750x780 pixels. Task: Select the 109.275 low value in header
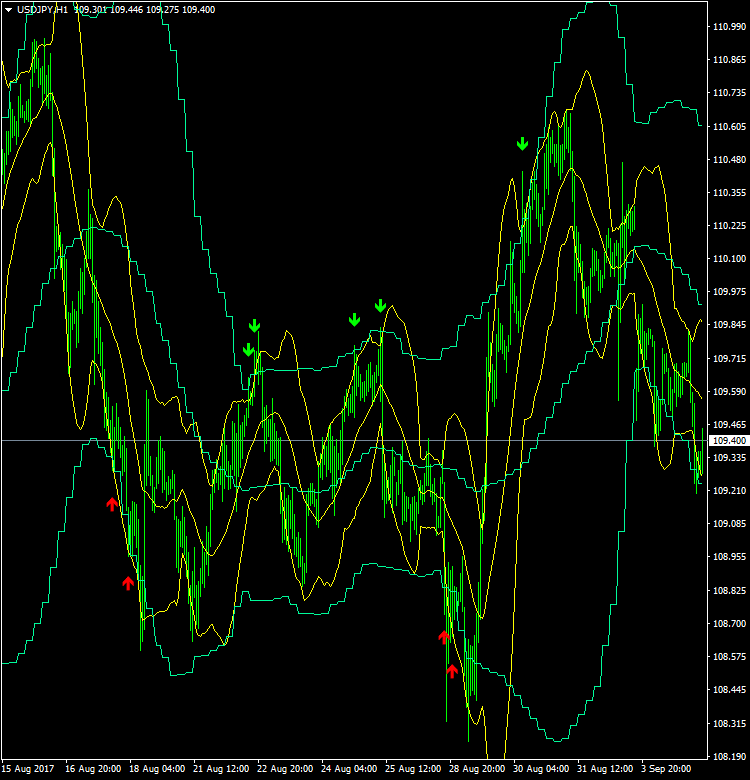162,10
